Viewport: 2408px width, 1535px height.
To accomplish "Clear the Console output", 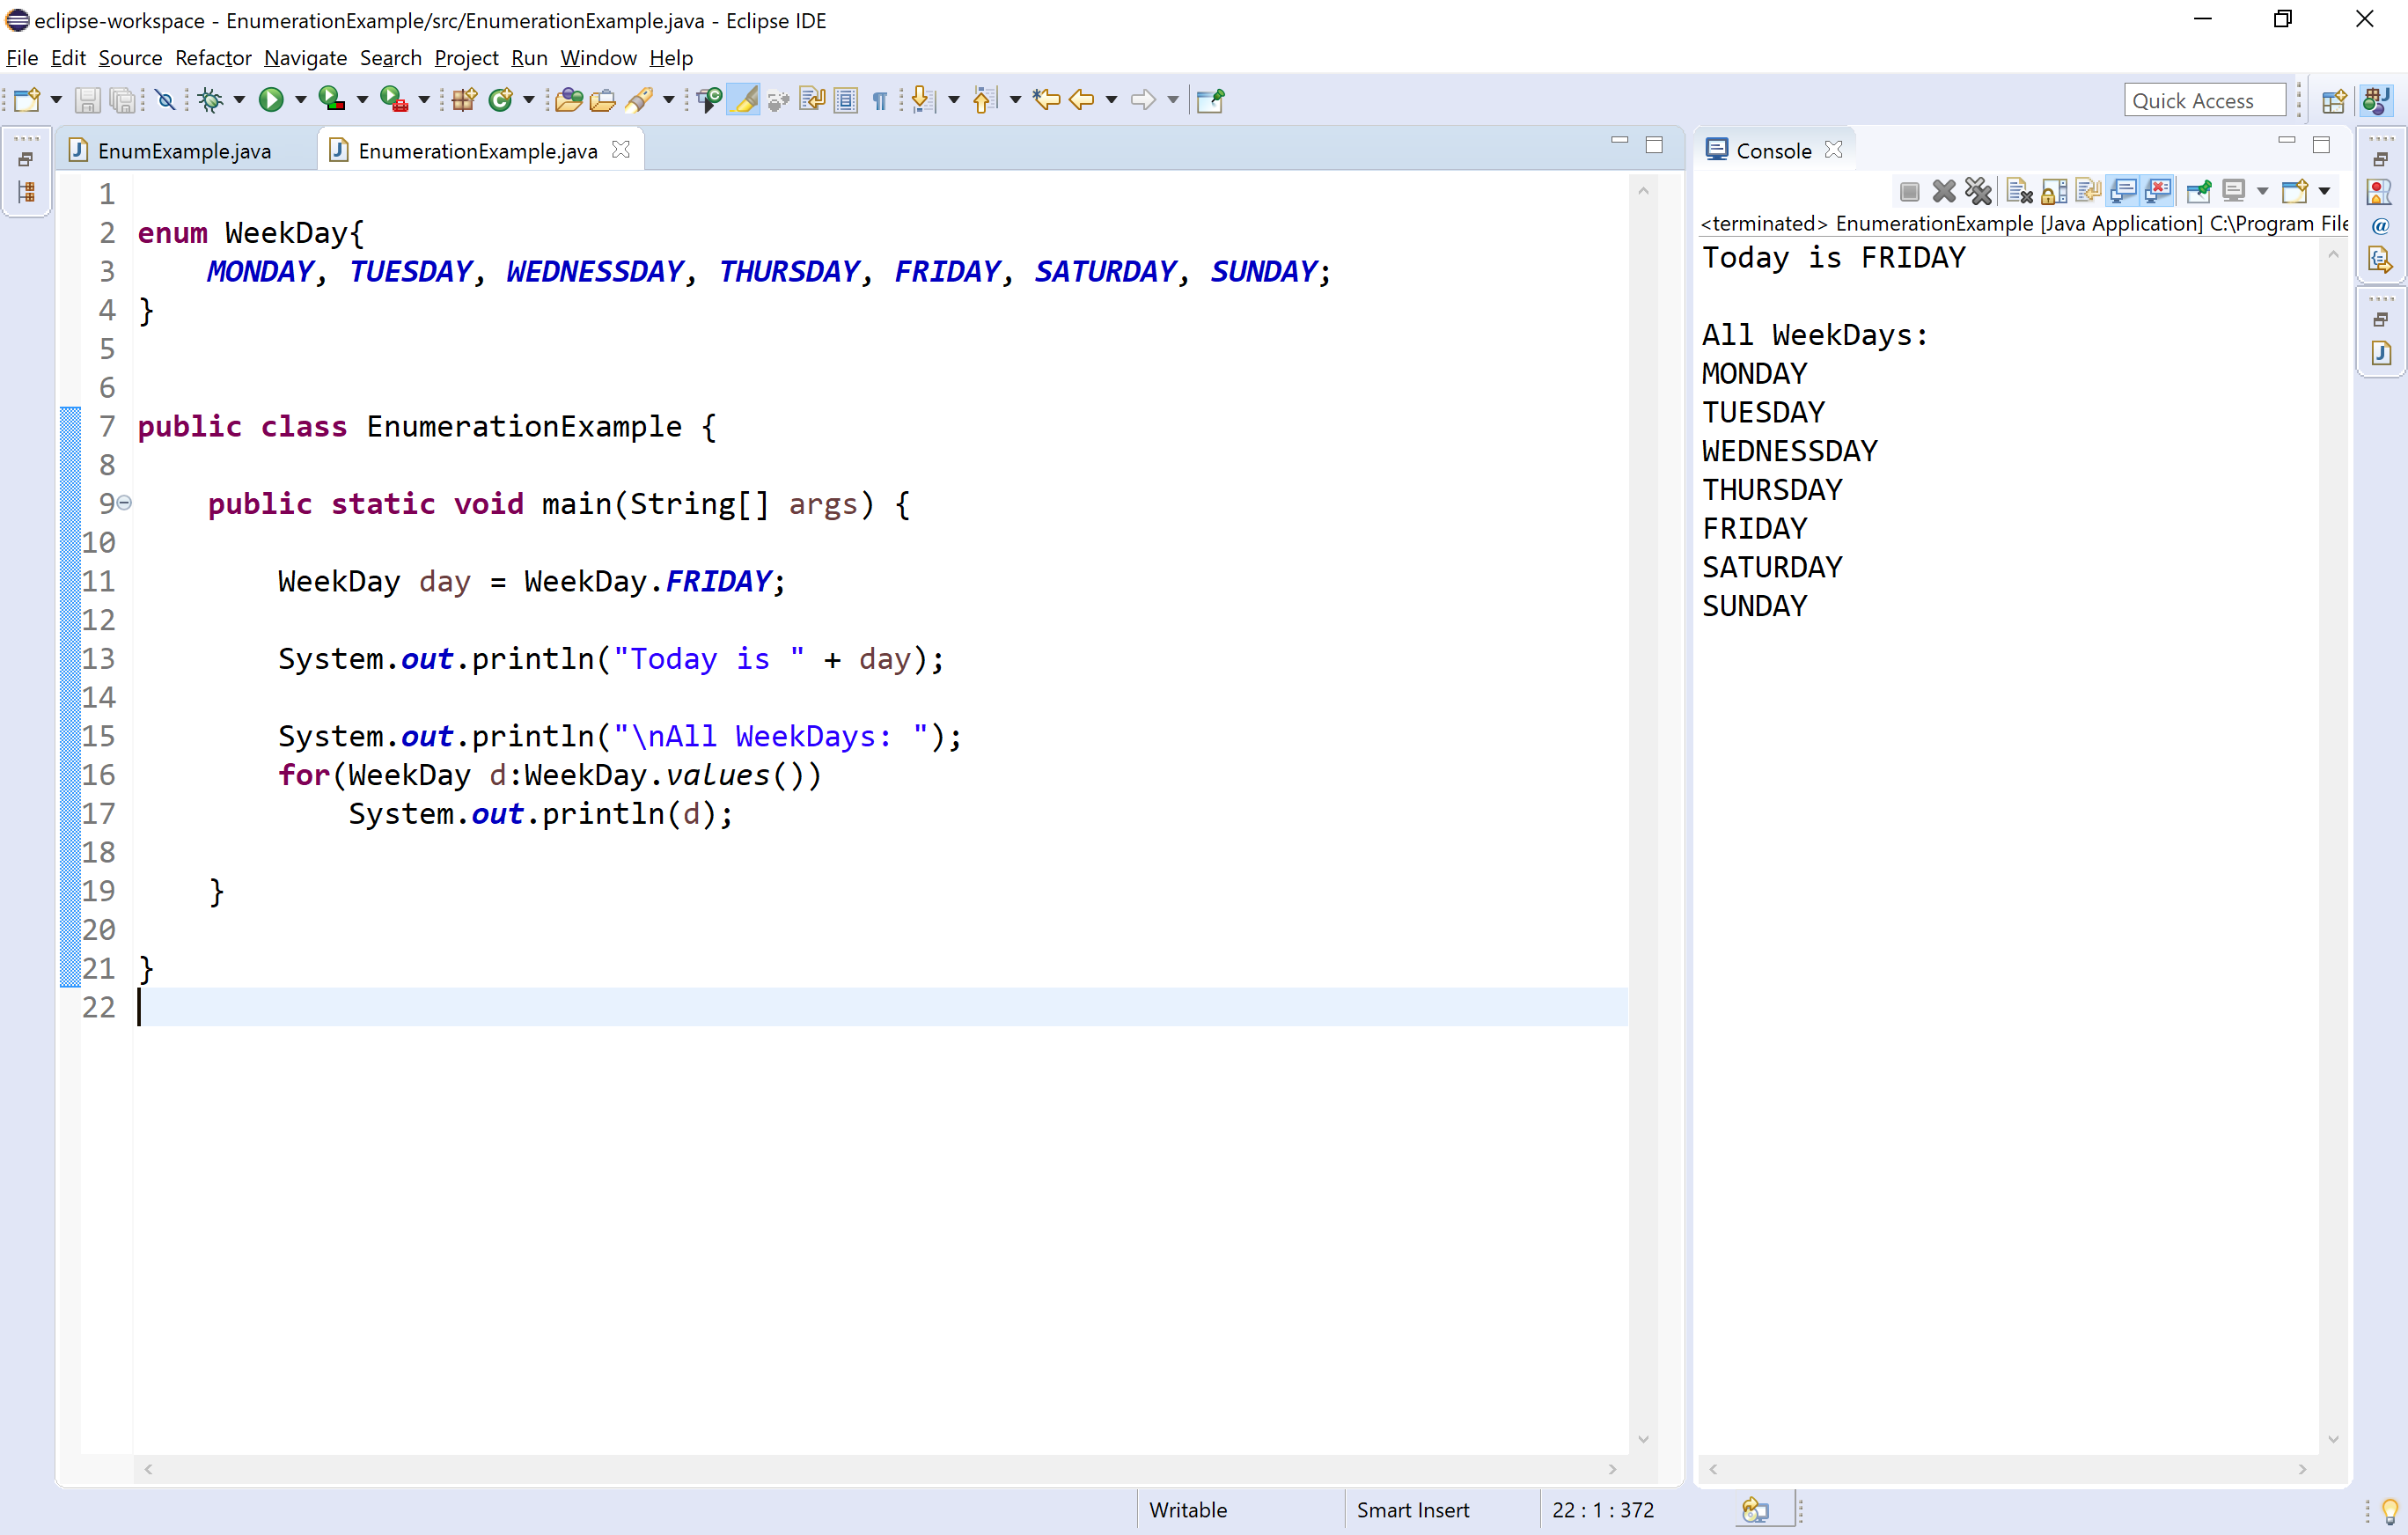I will (2018, 190).
